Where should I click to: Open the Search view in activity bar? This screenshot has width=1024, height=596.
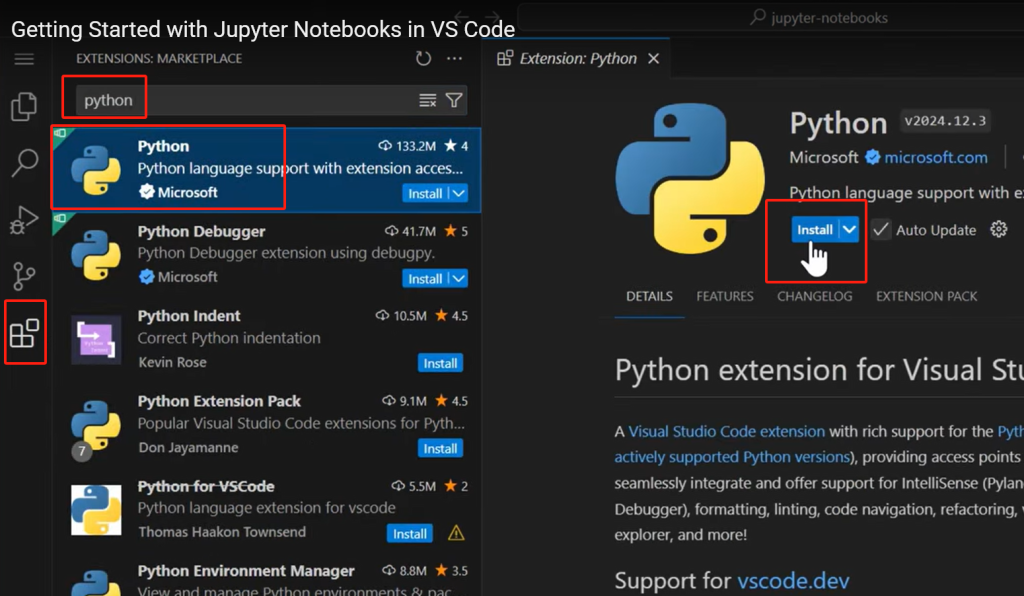[x=24, y=162]
